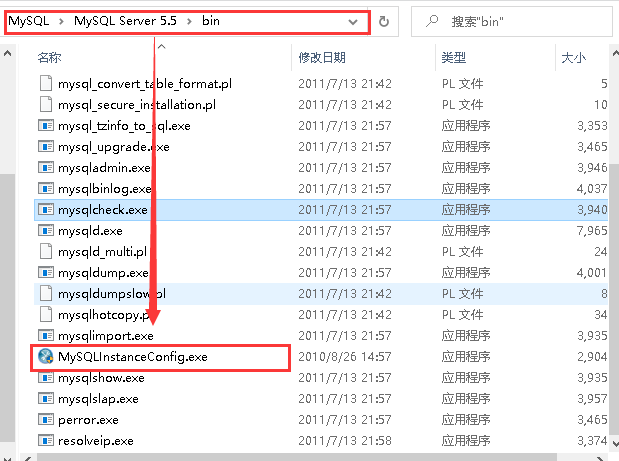Refresh the bin folder view

click(x=384, y=21)
